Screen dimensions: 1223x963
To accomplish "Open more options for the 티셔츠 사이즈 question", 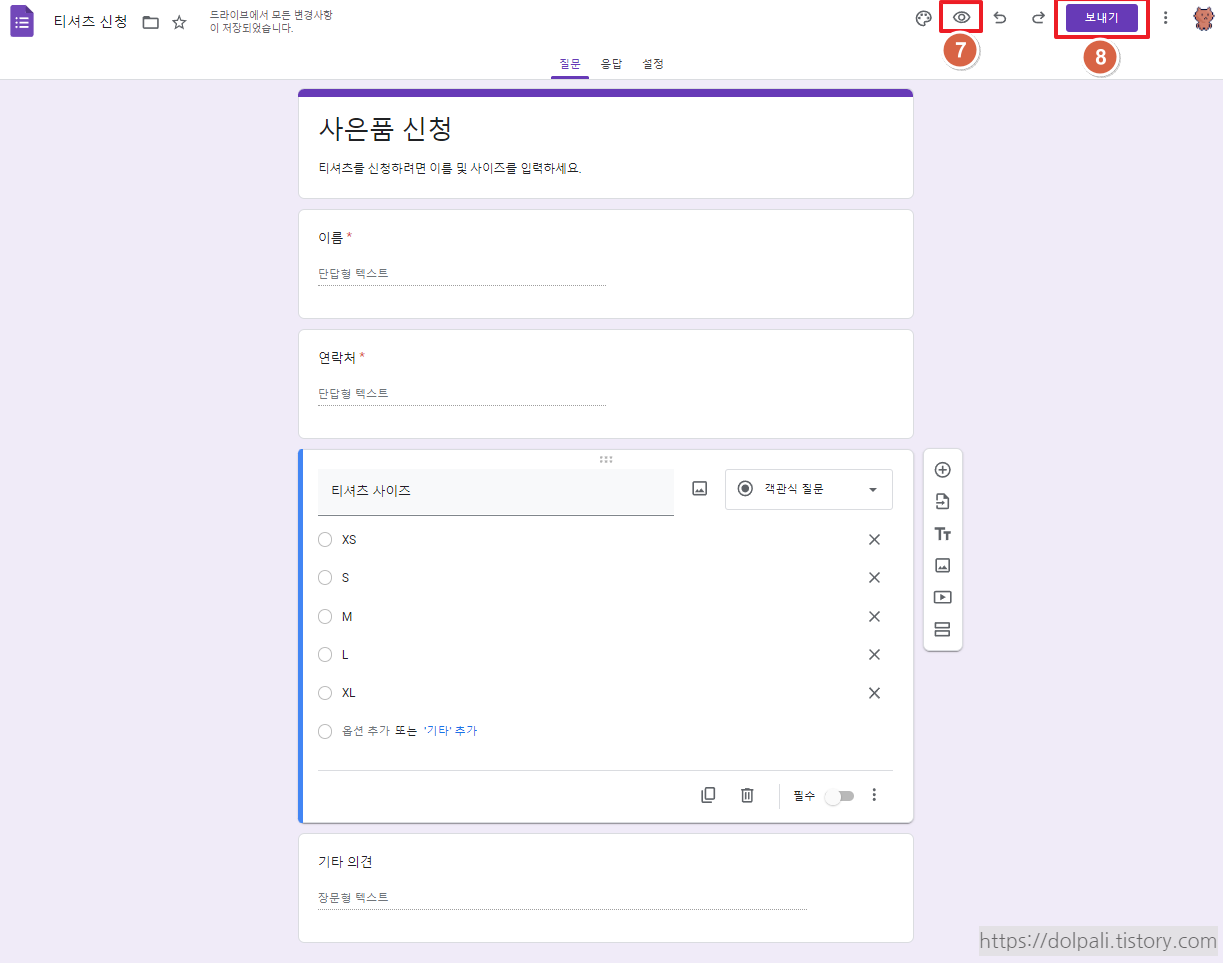I will point(874,794).
